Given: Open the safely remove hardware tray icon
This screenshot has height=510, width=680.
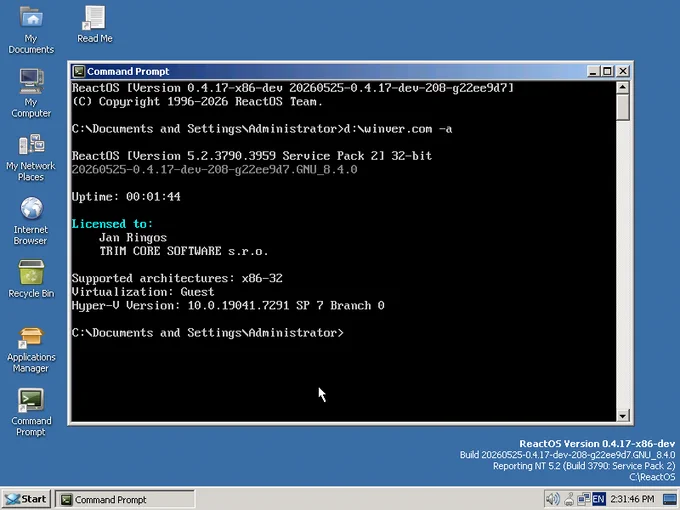Looking at the screenshot, I should (x=569, y=499).
